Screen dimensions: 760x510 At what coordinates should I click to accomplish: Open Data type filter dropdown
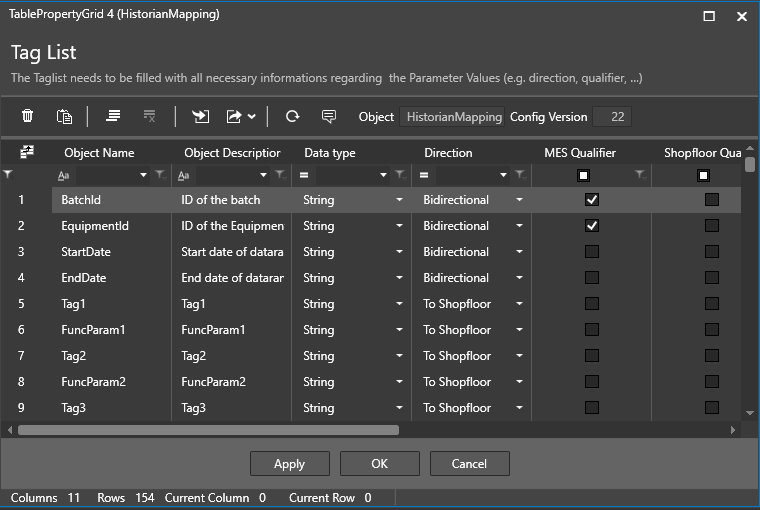click(x=383, y=175)
